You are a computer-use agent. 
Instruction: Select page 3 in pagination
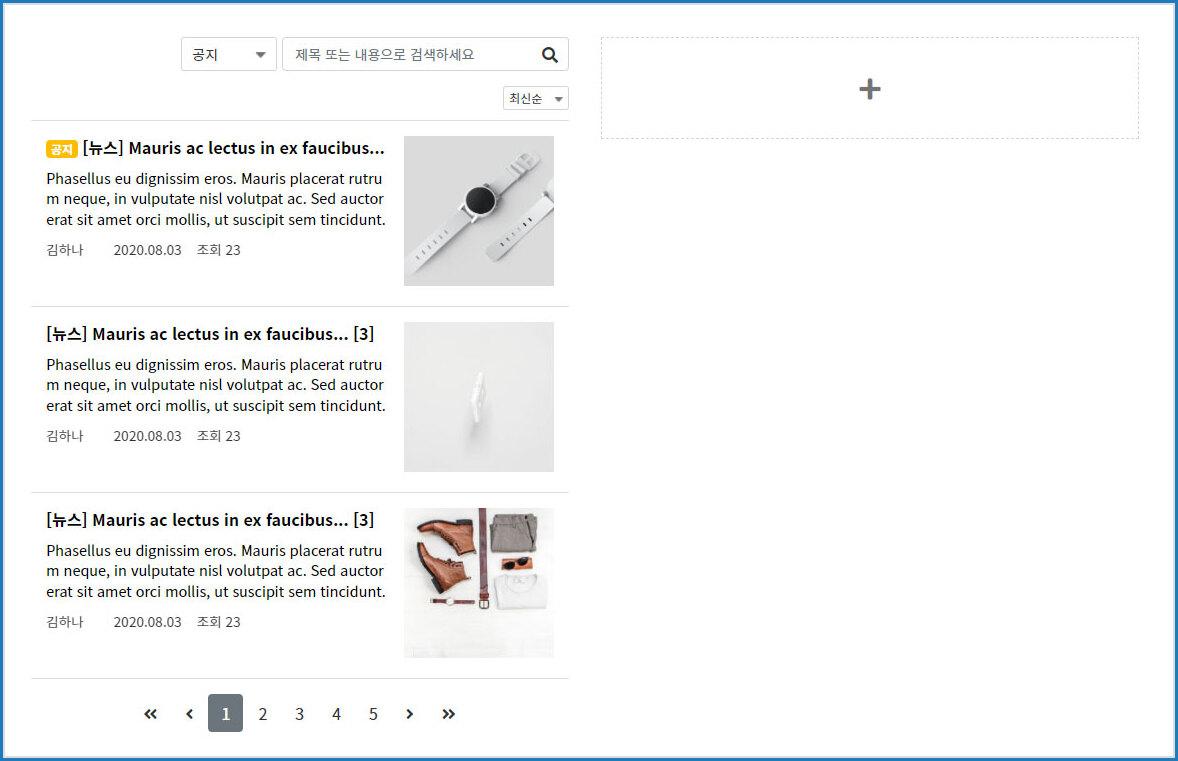click(299, 714)
